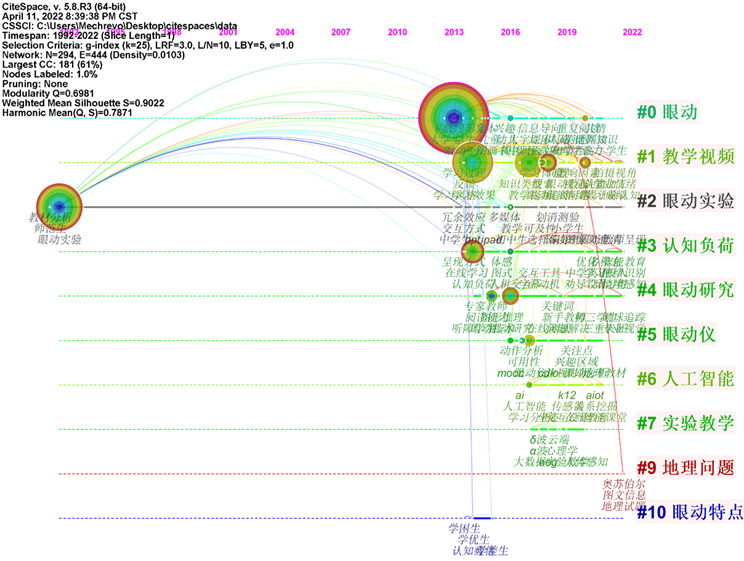Image resolution: width=744 pixels, height=561 pixels.
Task: Click the largest node on cluster #0 timeline
Action: pos(453,118)
